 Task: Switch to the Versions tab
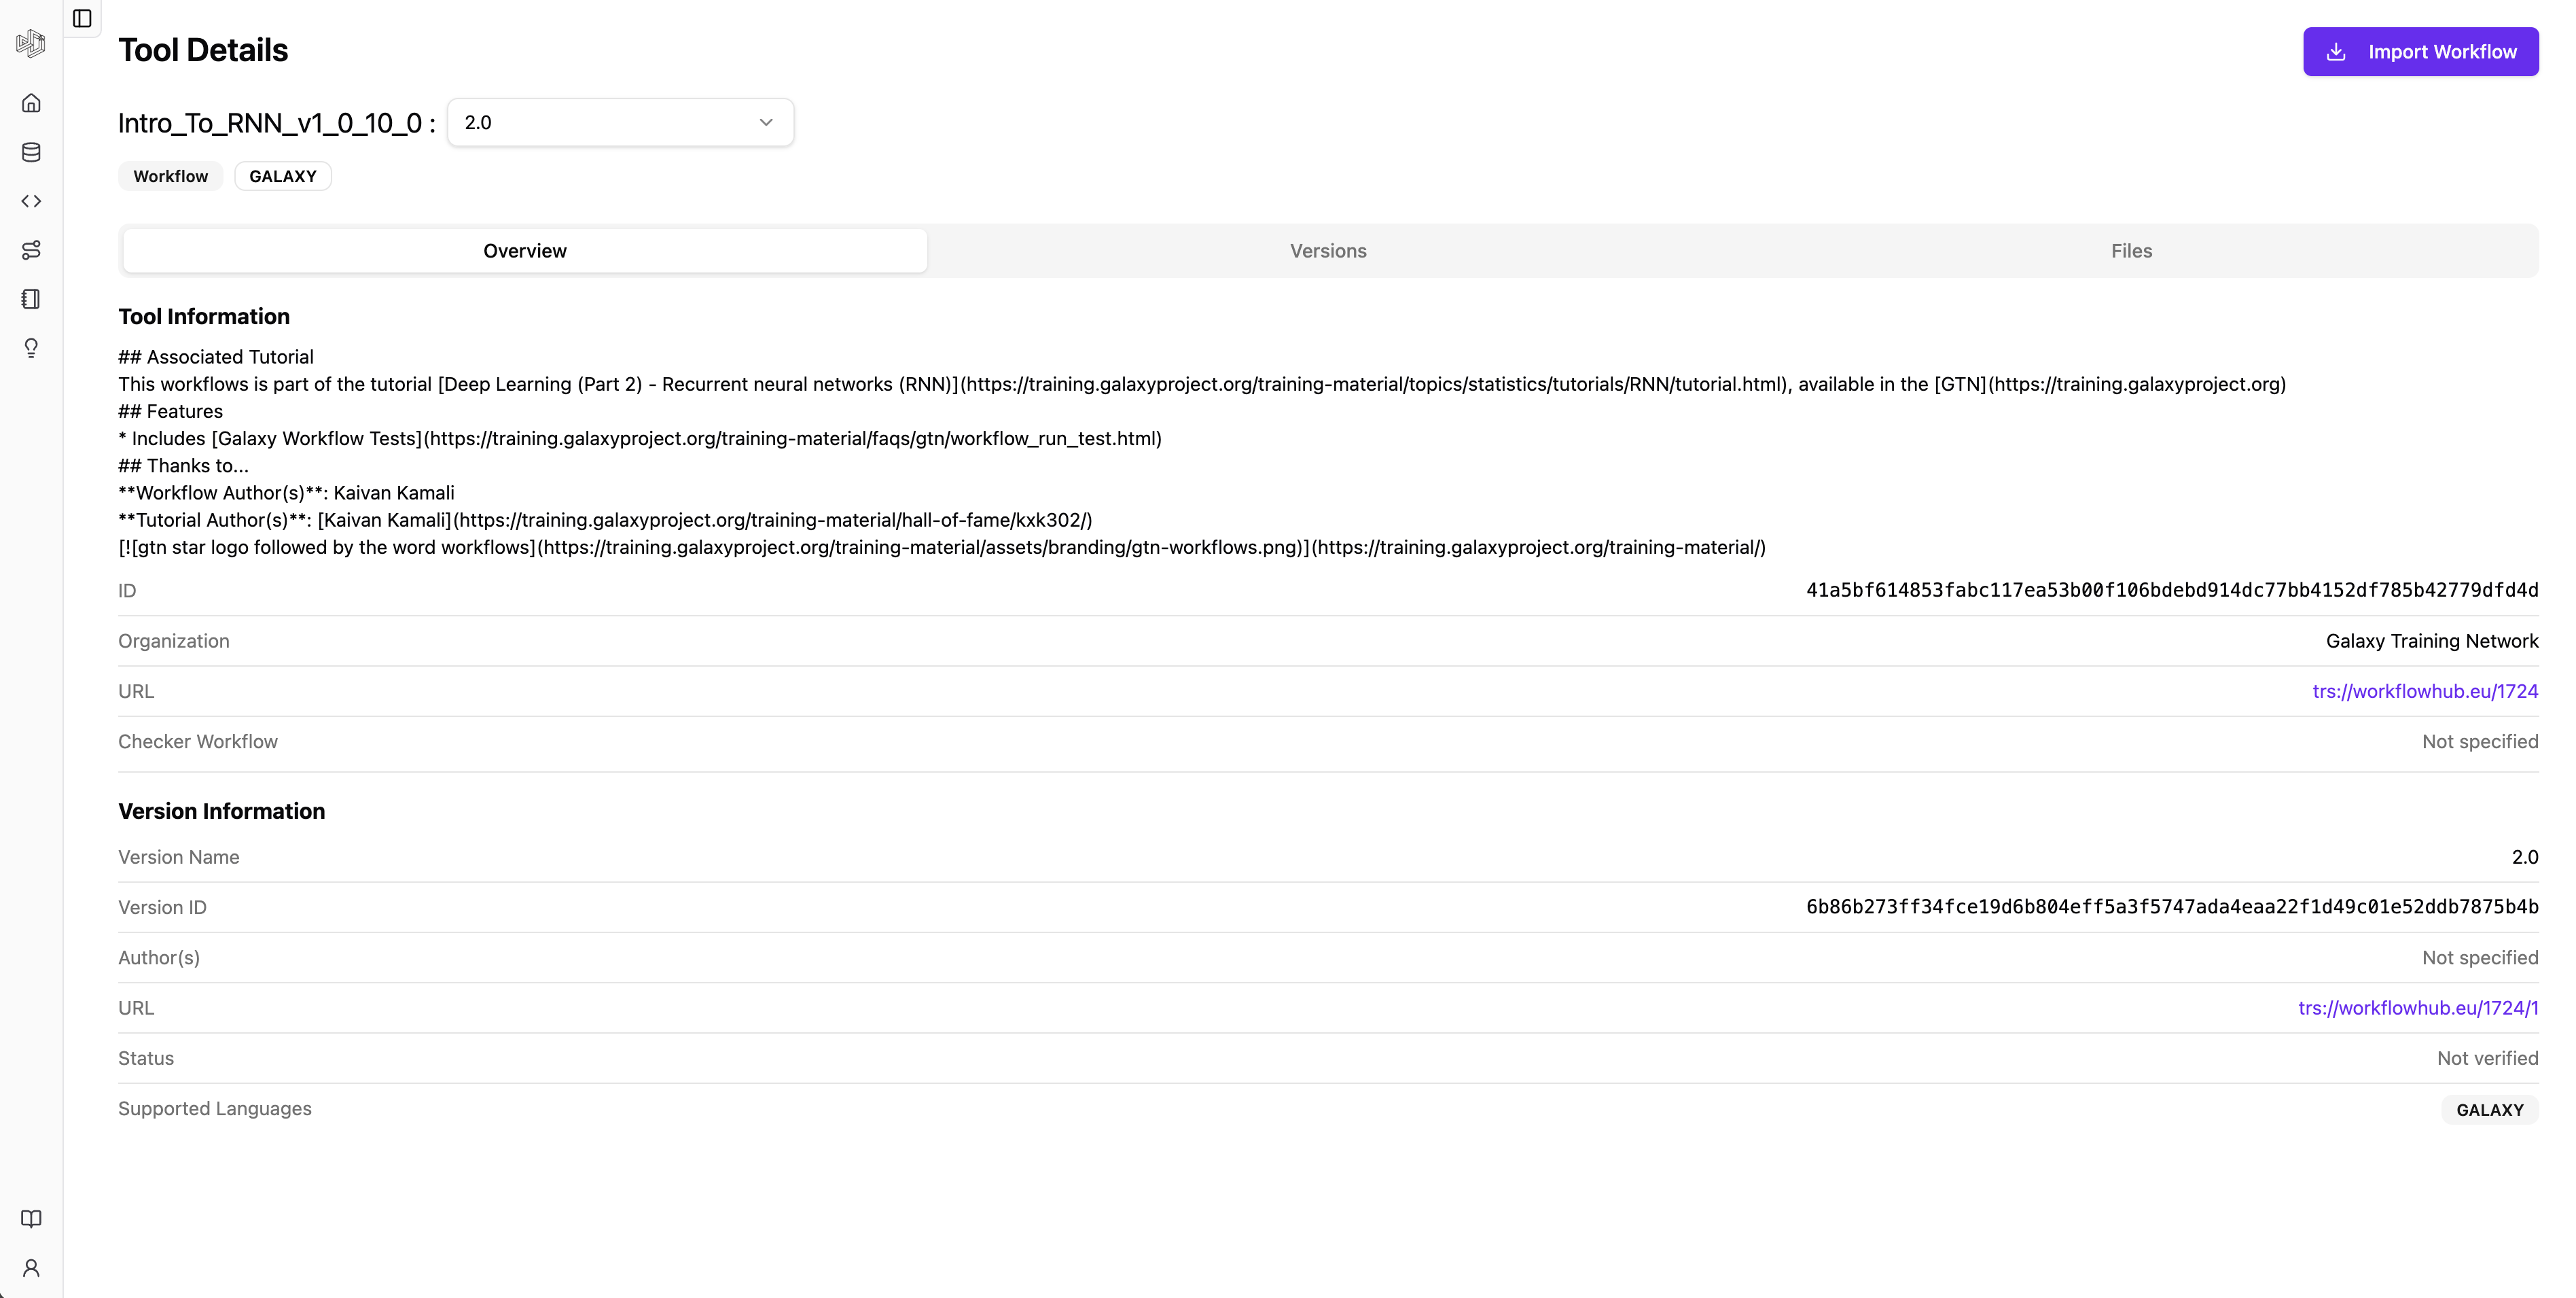1327,251
